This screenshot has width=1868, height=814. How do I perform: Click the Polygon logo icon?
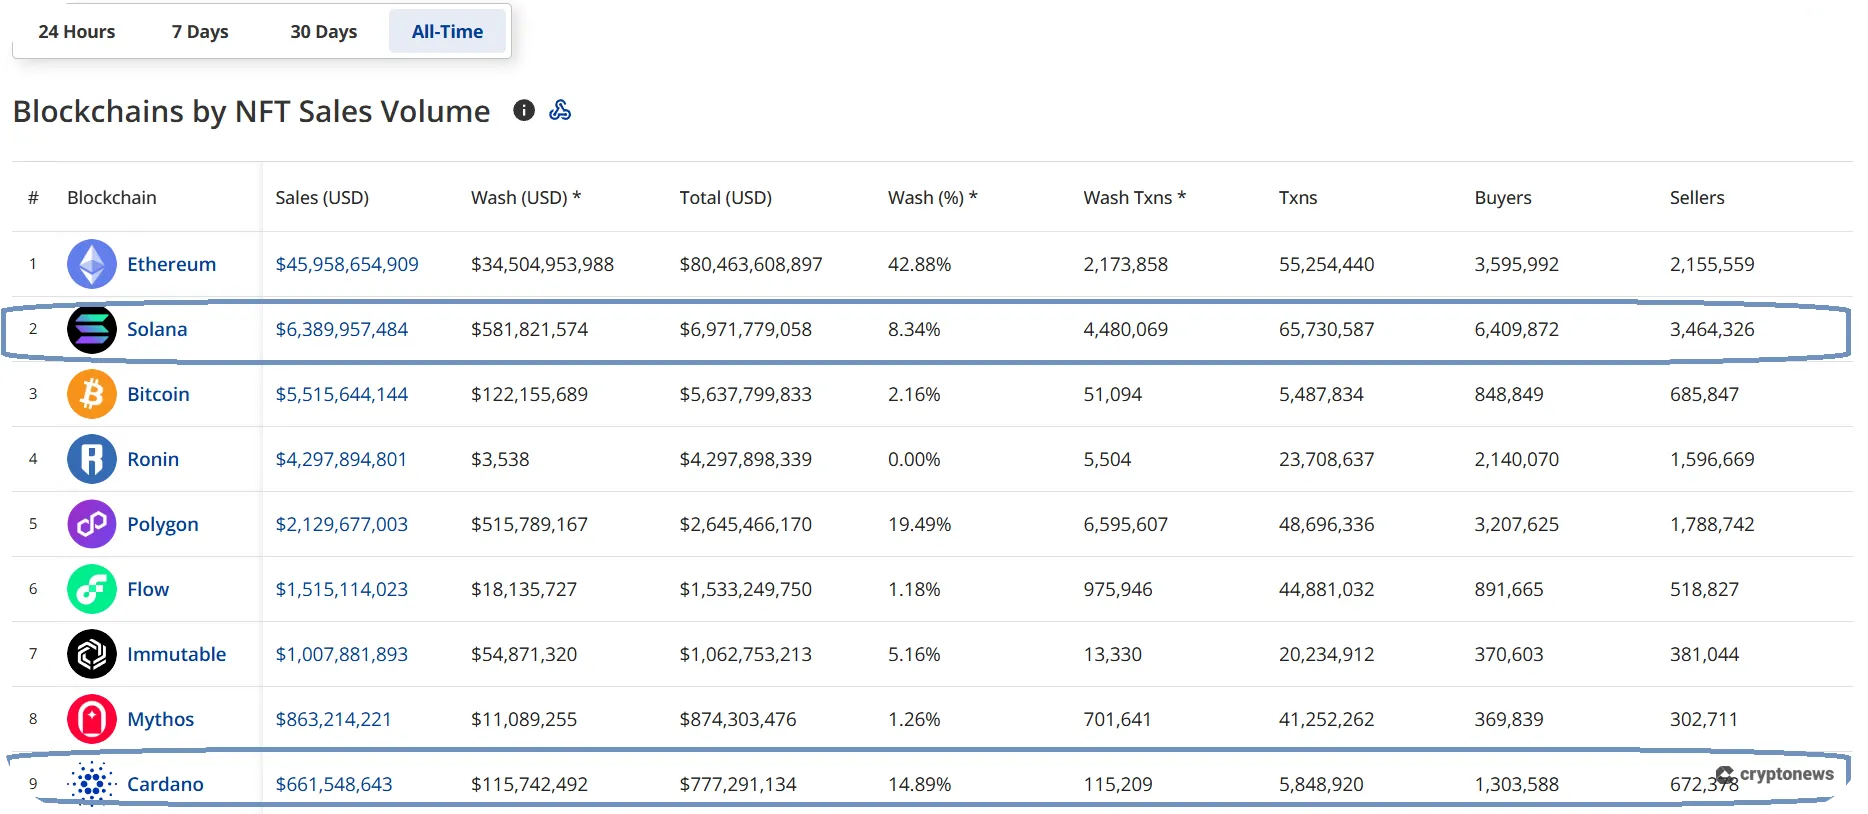[x=91, y=525]
